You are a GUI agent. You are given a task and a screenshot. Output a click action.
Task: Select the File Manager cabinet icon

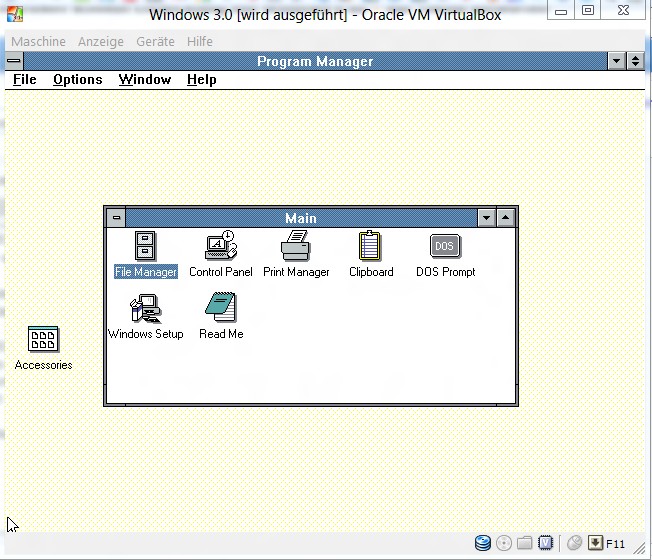tap(145, 246)
